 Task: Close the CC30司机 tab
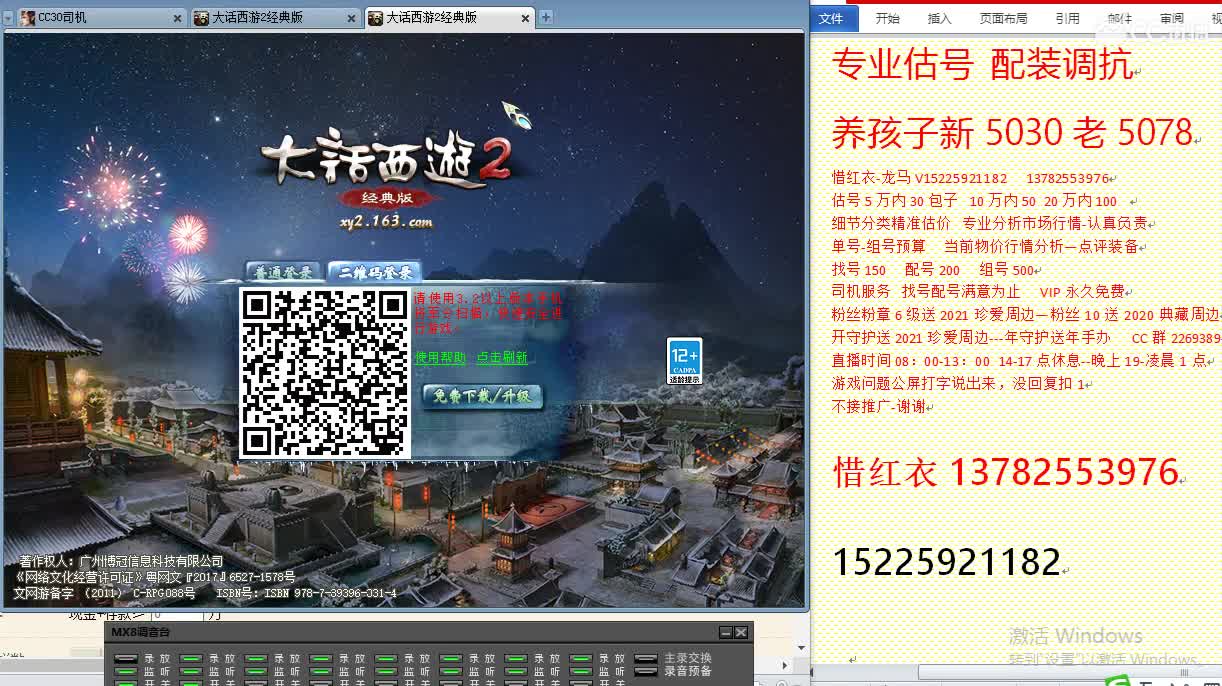tap(177, 18)
